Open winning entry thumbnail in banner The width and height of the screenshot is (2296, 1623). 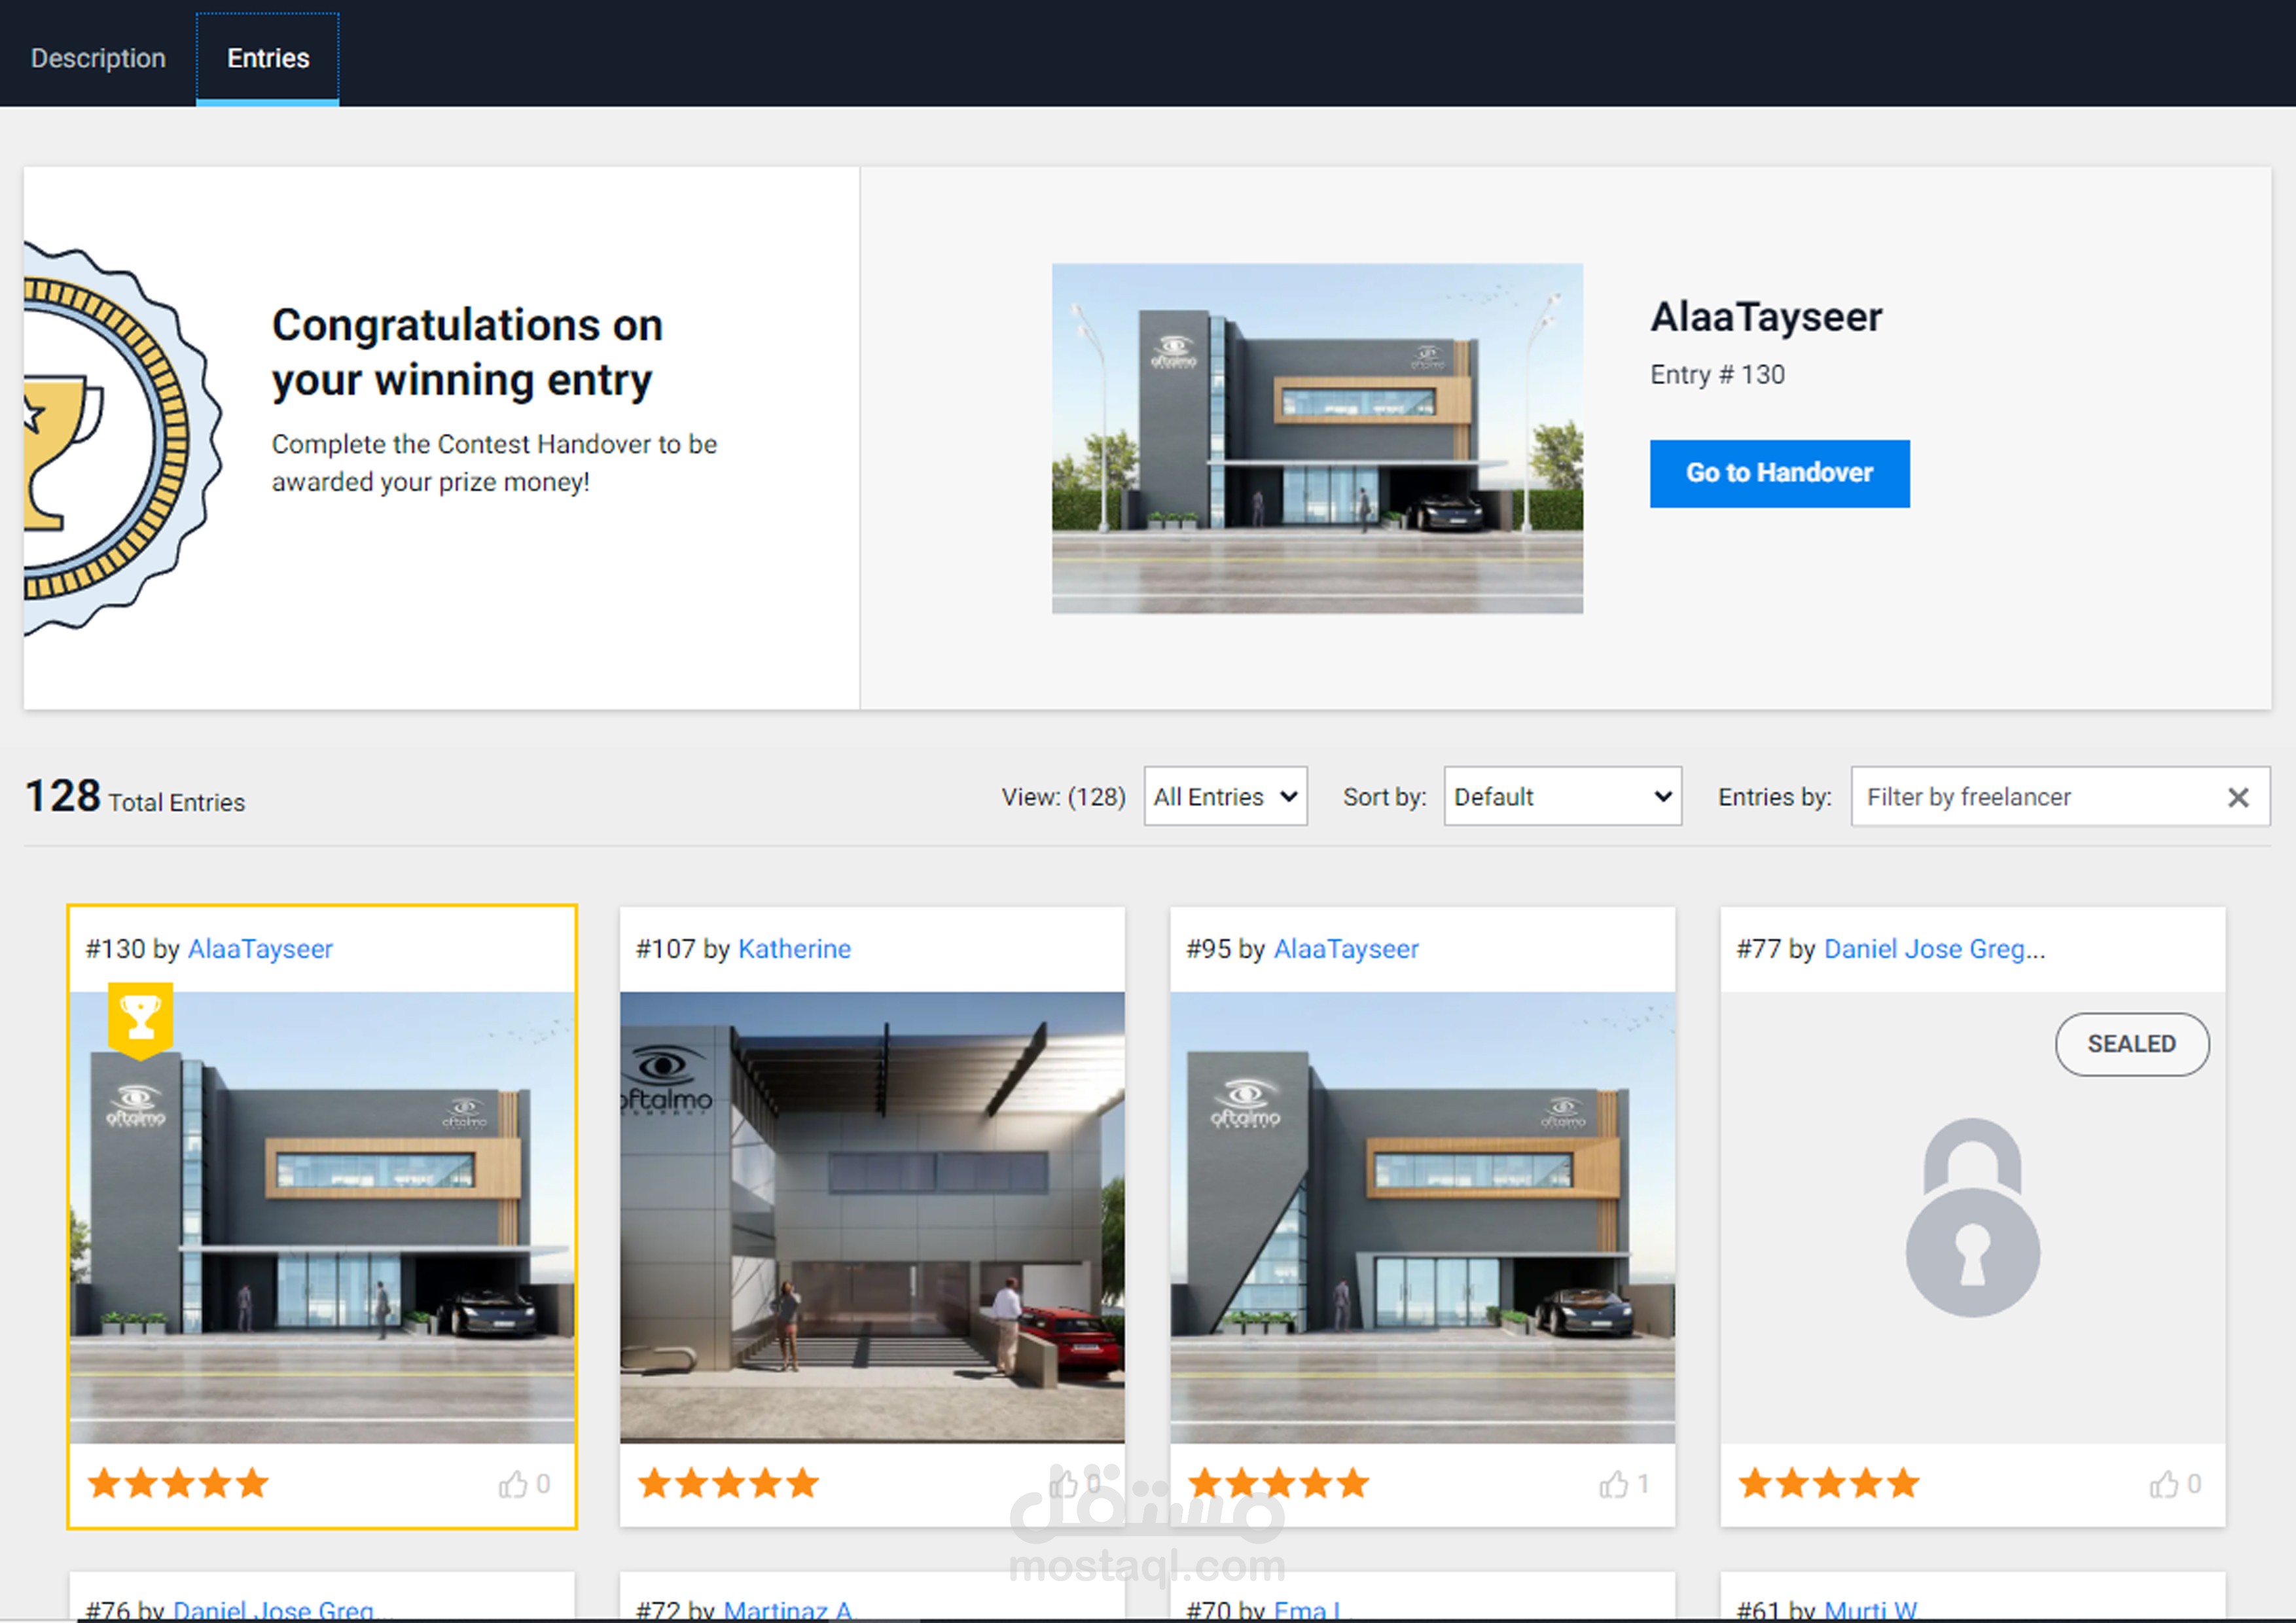pyautogui.click(x=1317, y=438)
